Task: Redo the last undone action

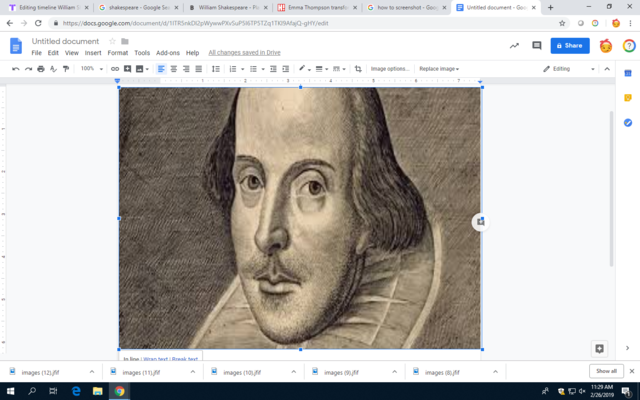Action: click(28, 69)
